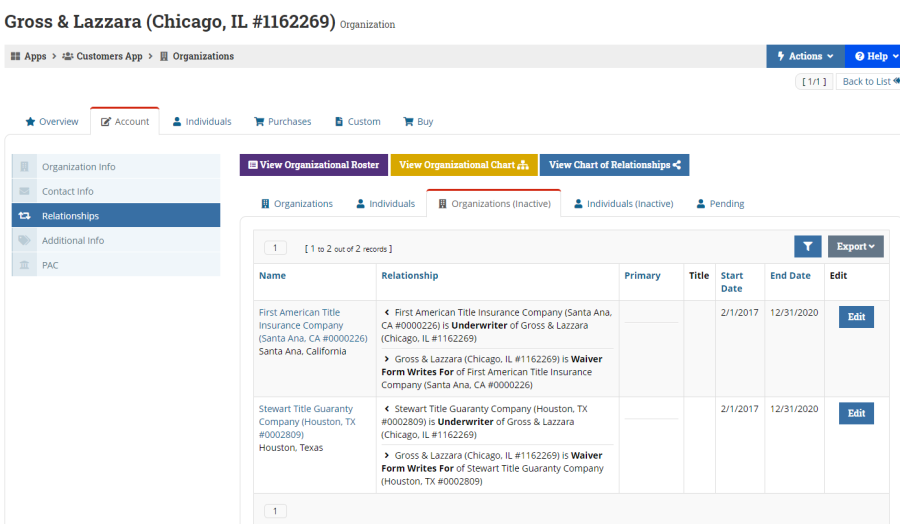
Task: Select the Organizations (Inactive) sub-tab
Action: [x=494, y=204]
